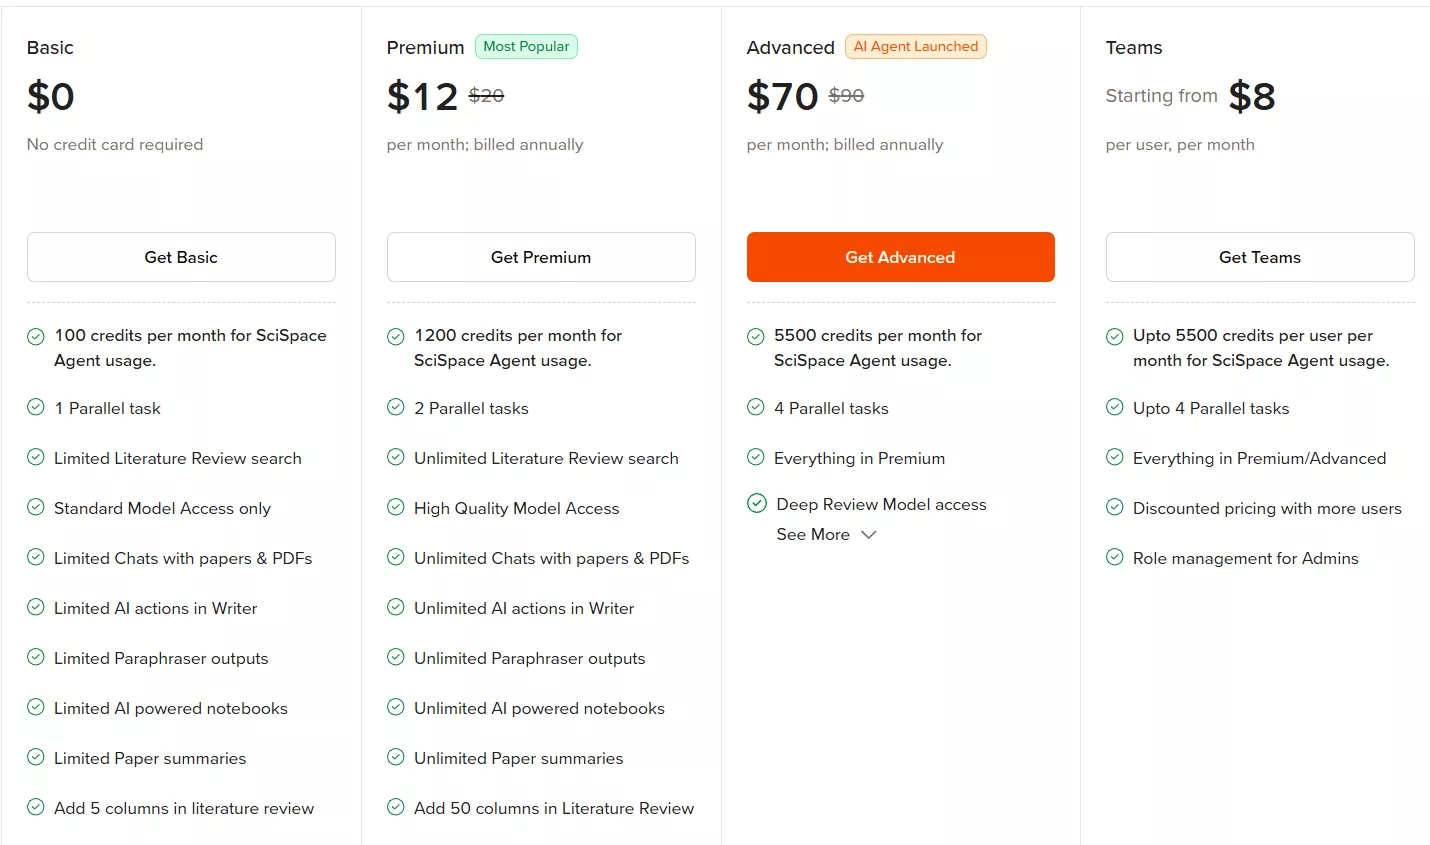Click the Get Basic button
Image resolution: width=1430 pixels, height=845 pixels.
coord(181,257)
